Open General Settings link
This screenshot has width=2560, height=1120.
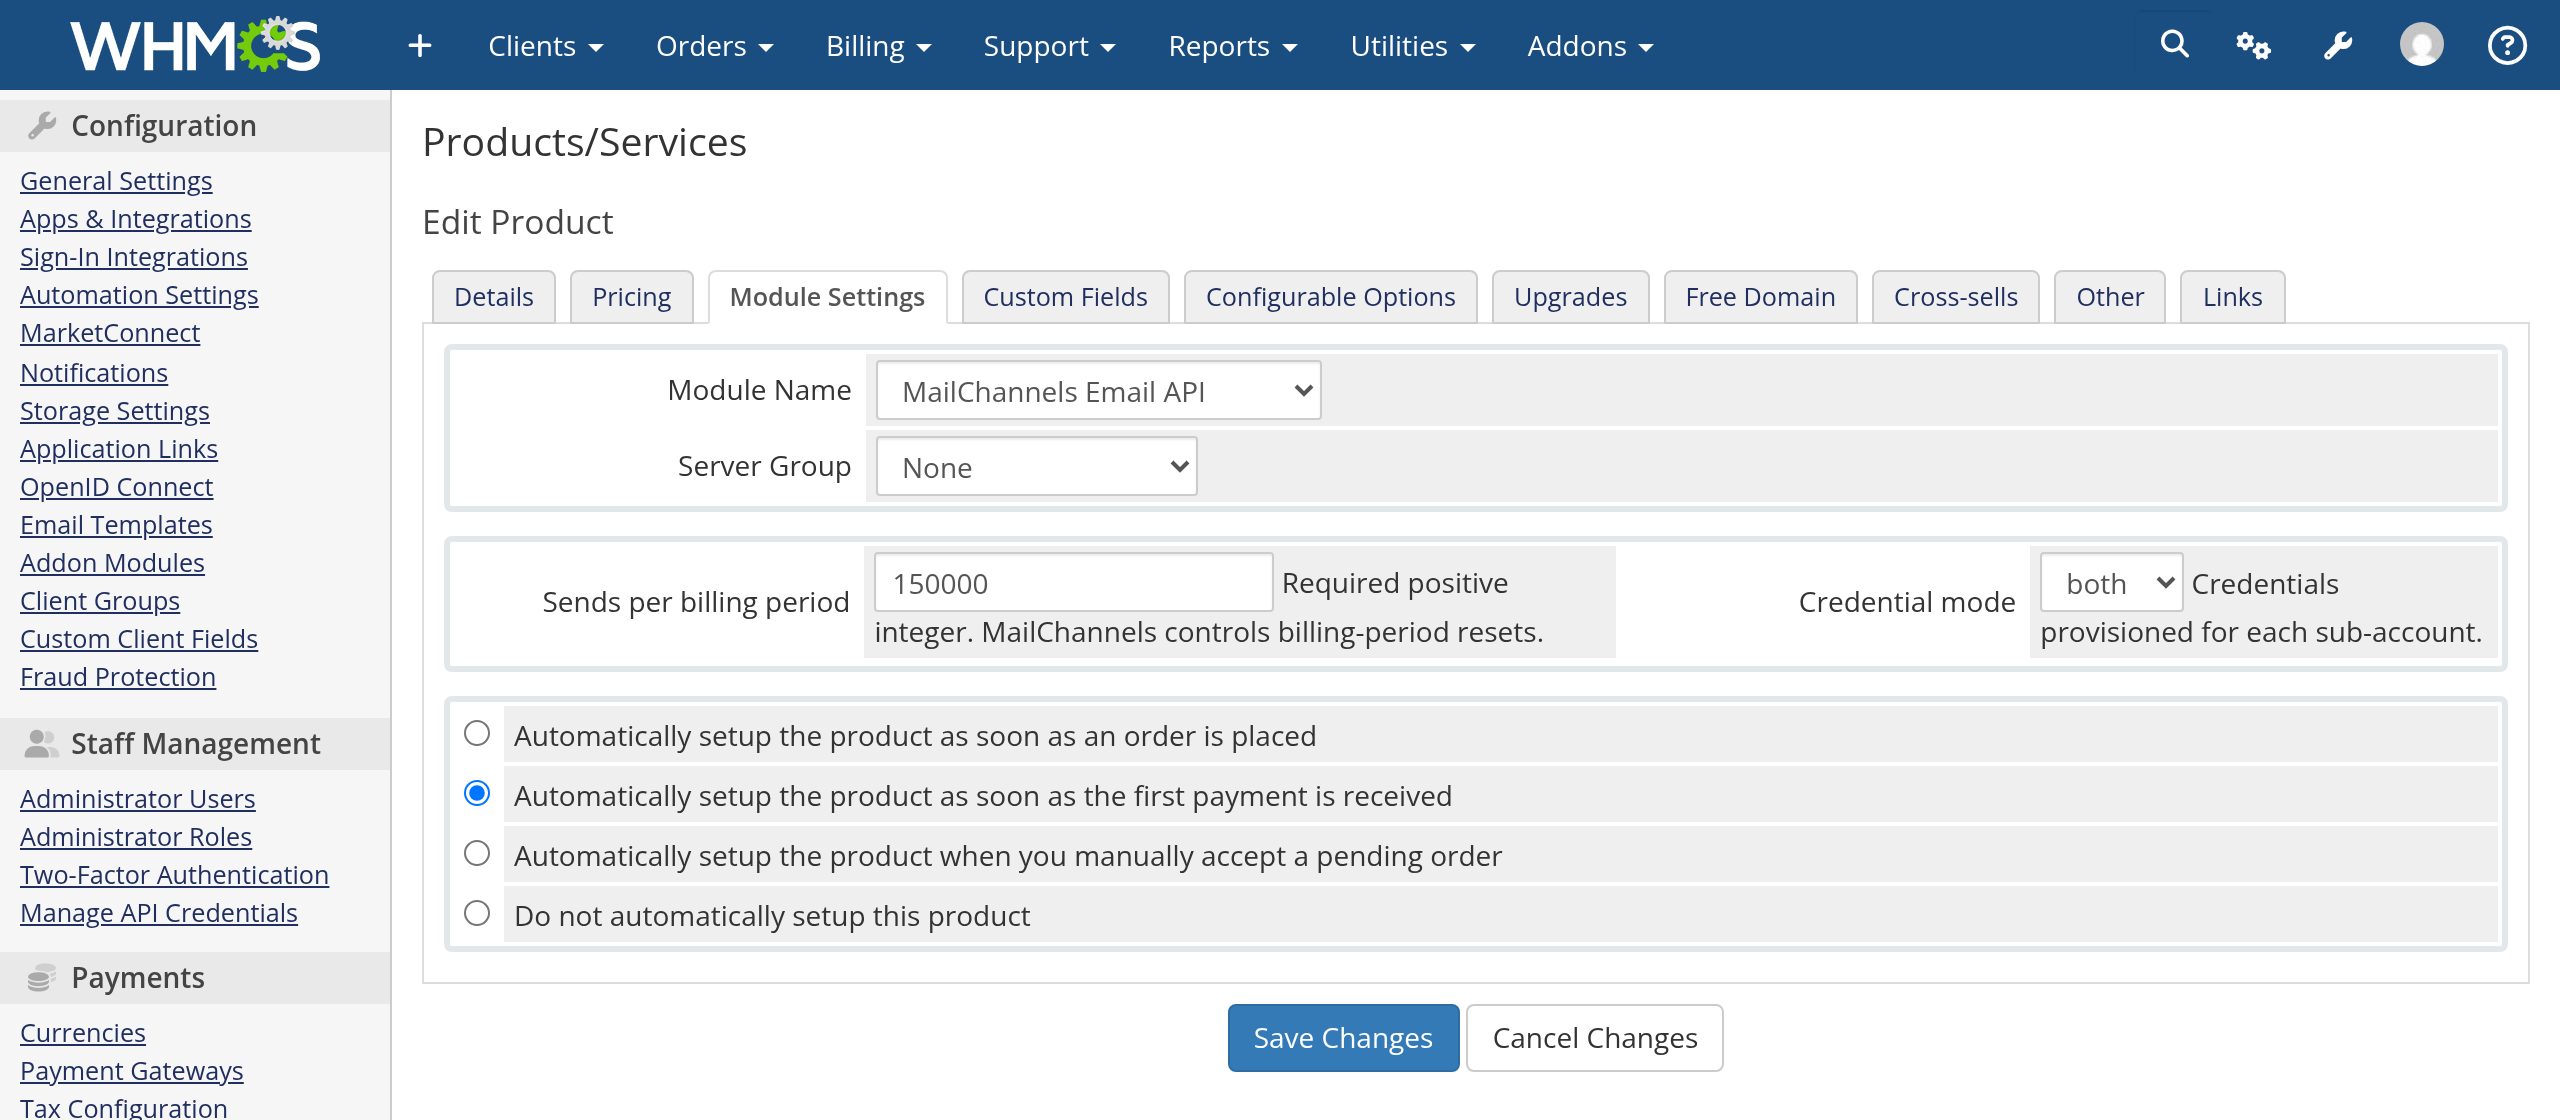tap(116, 181)
